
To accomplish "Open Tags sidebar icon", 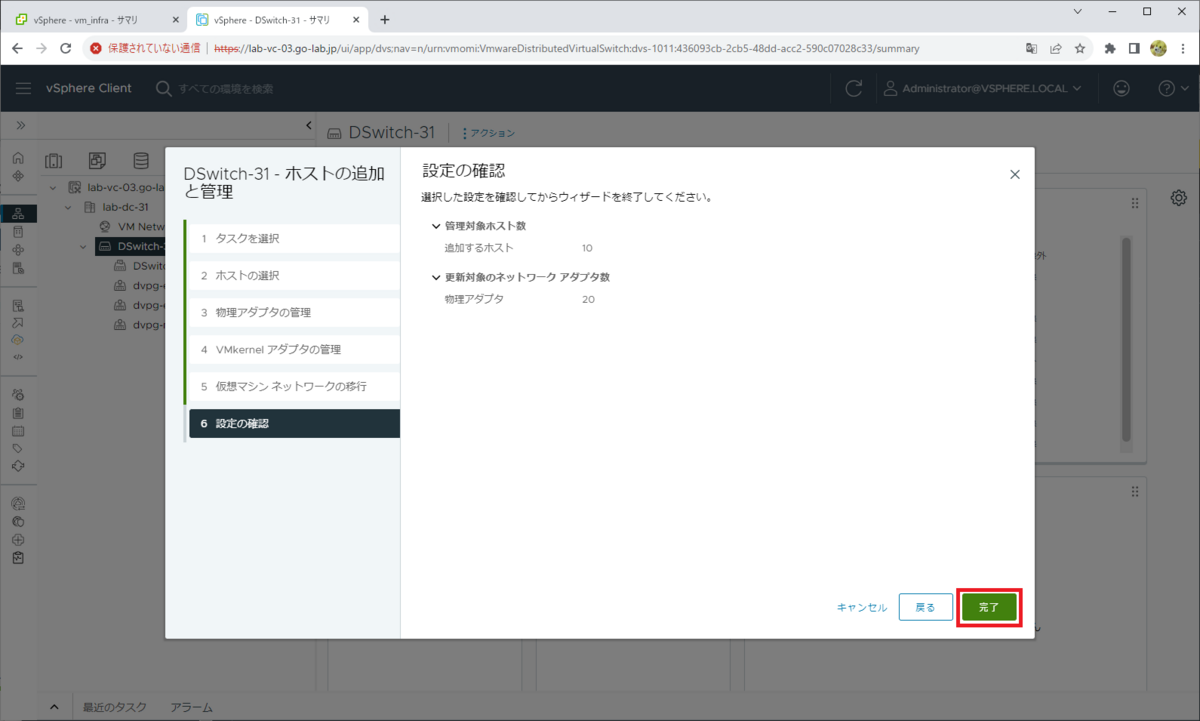I will 18,449.
